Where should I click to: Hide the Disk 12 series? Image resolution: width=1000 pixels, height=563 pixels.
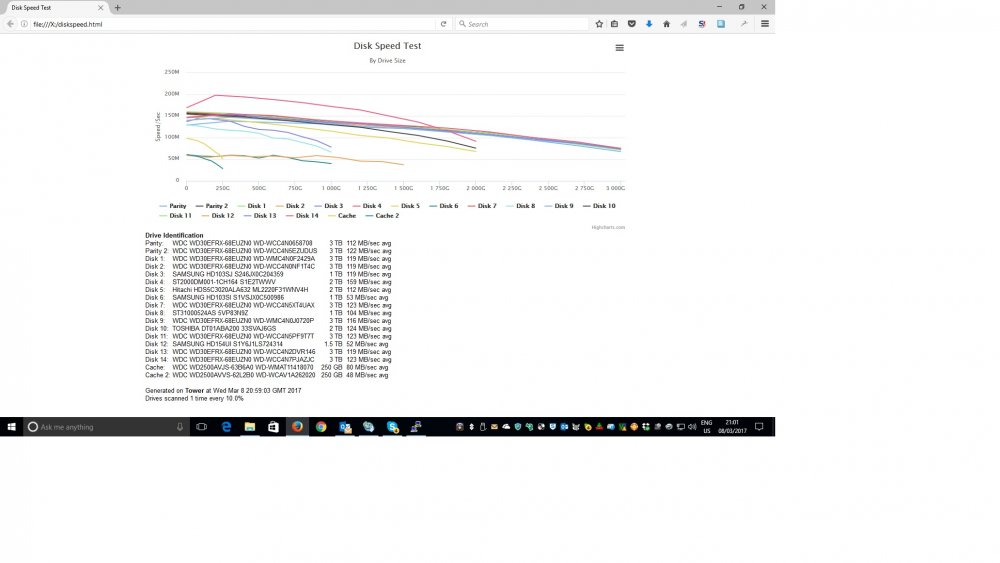tap(217, 216)
